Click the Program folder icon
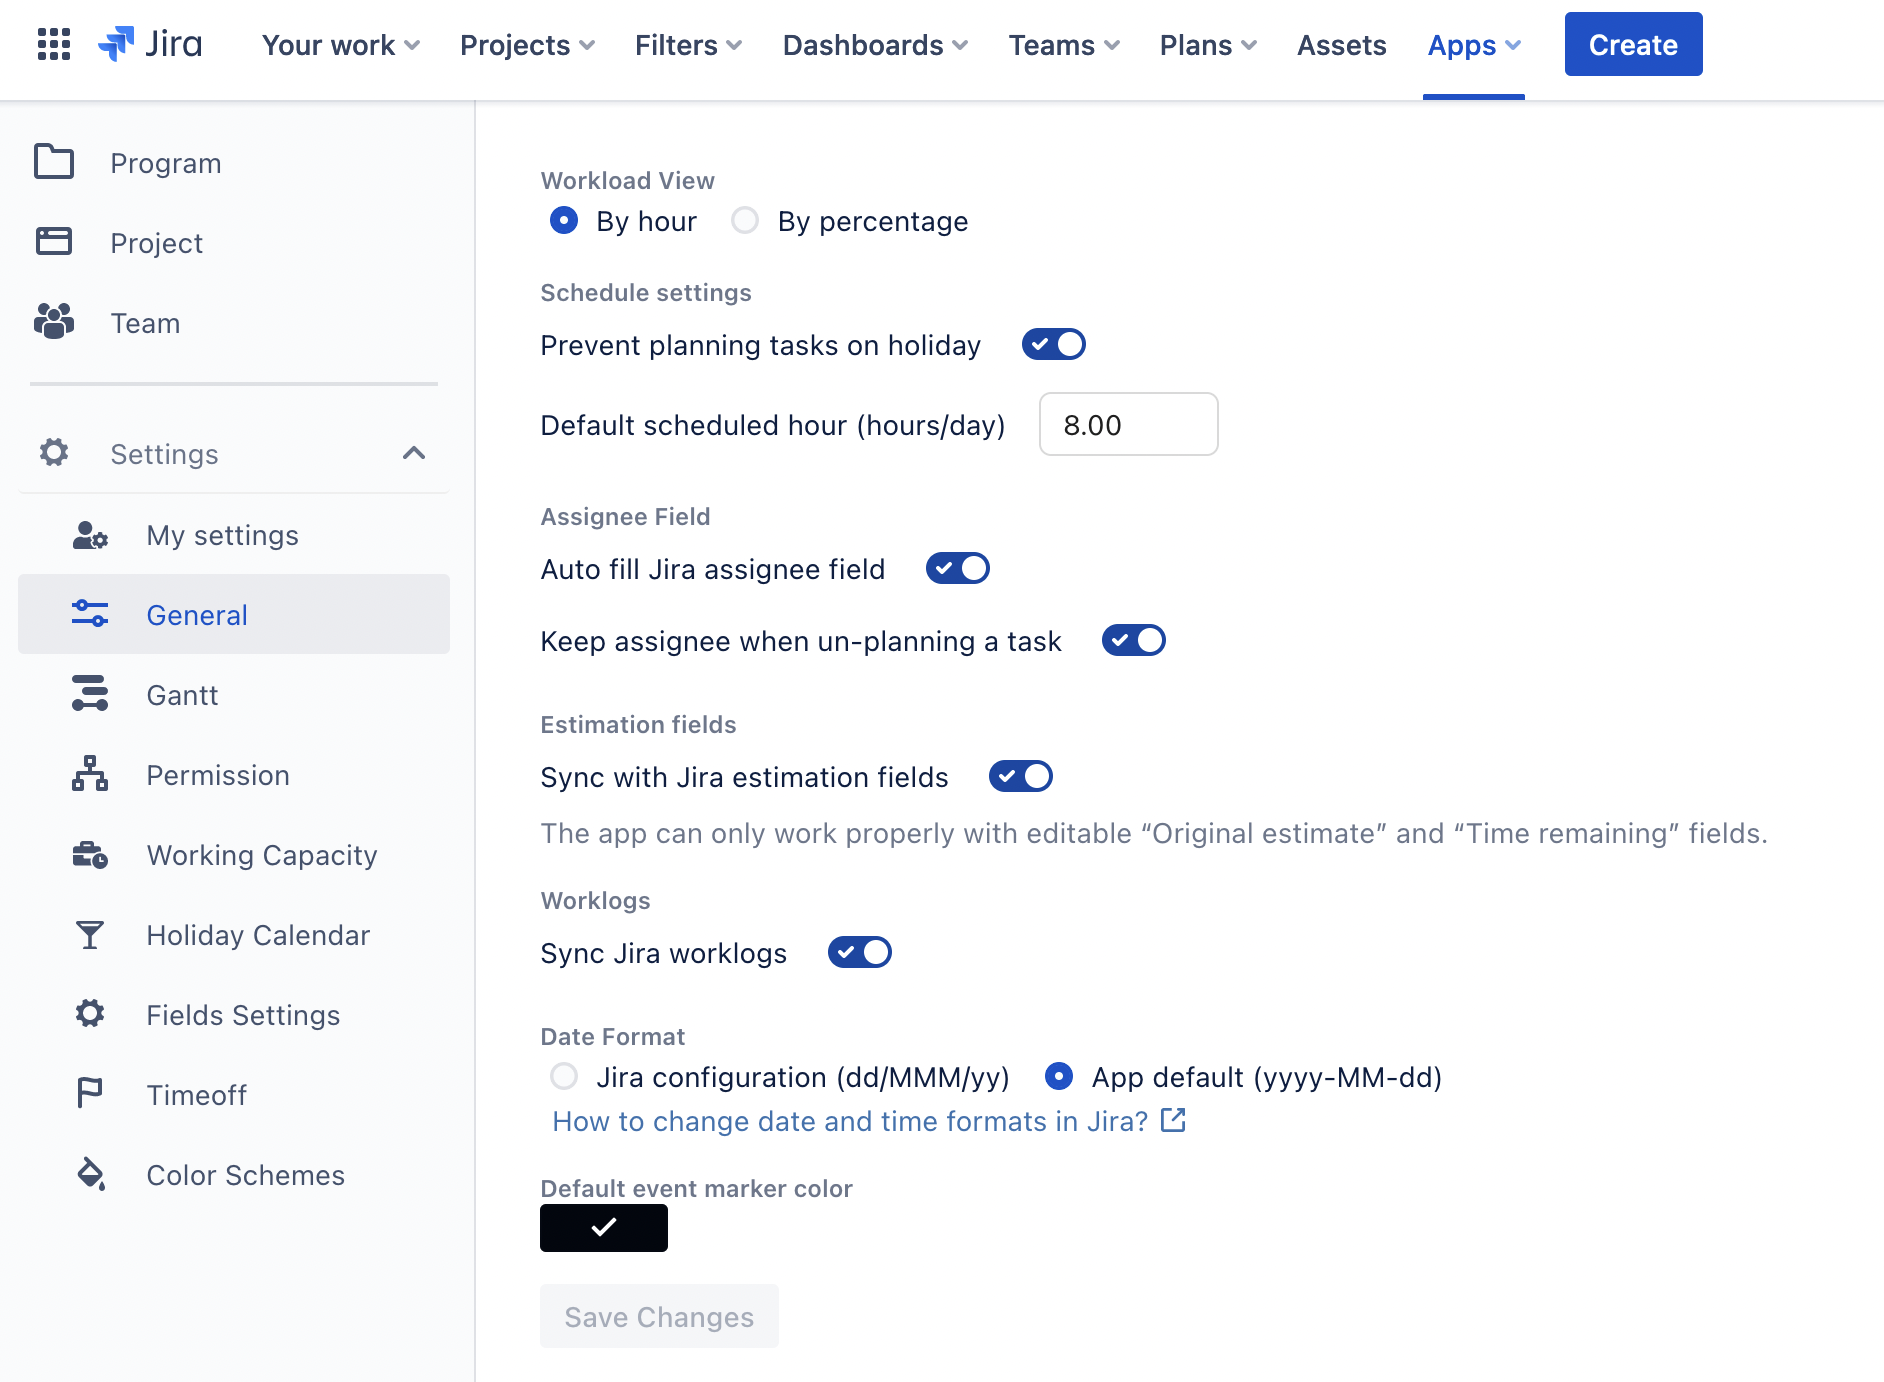The image size is (1884, 1382). 54,162
